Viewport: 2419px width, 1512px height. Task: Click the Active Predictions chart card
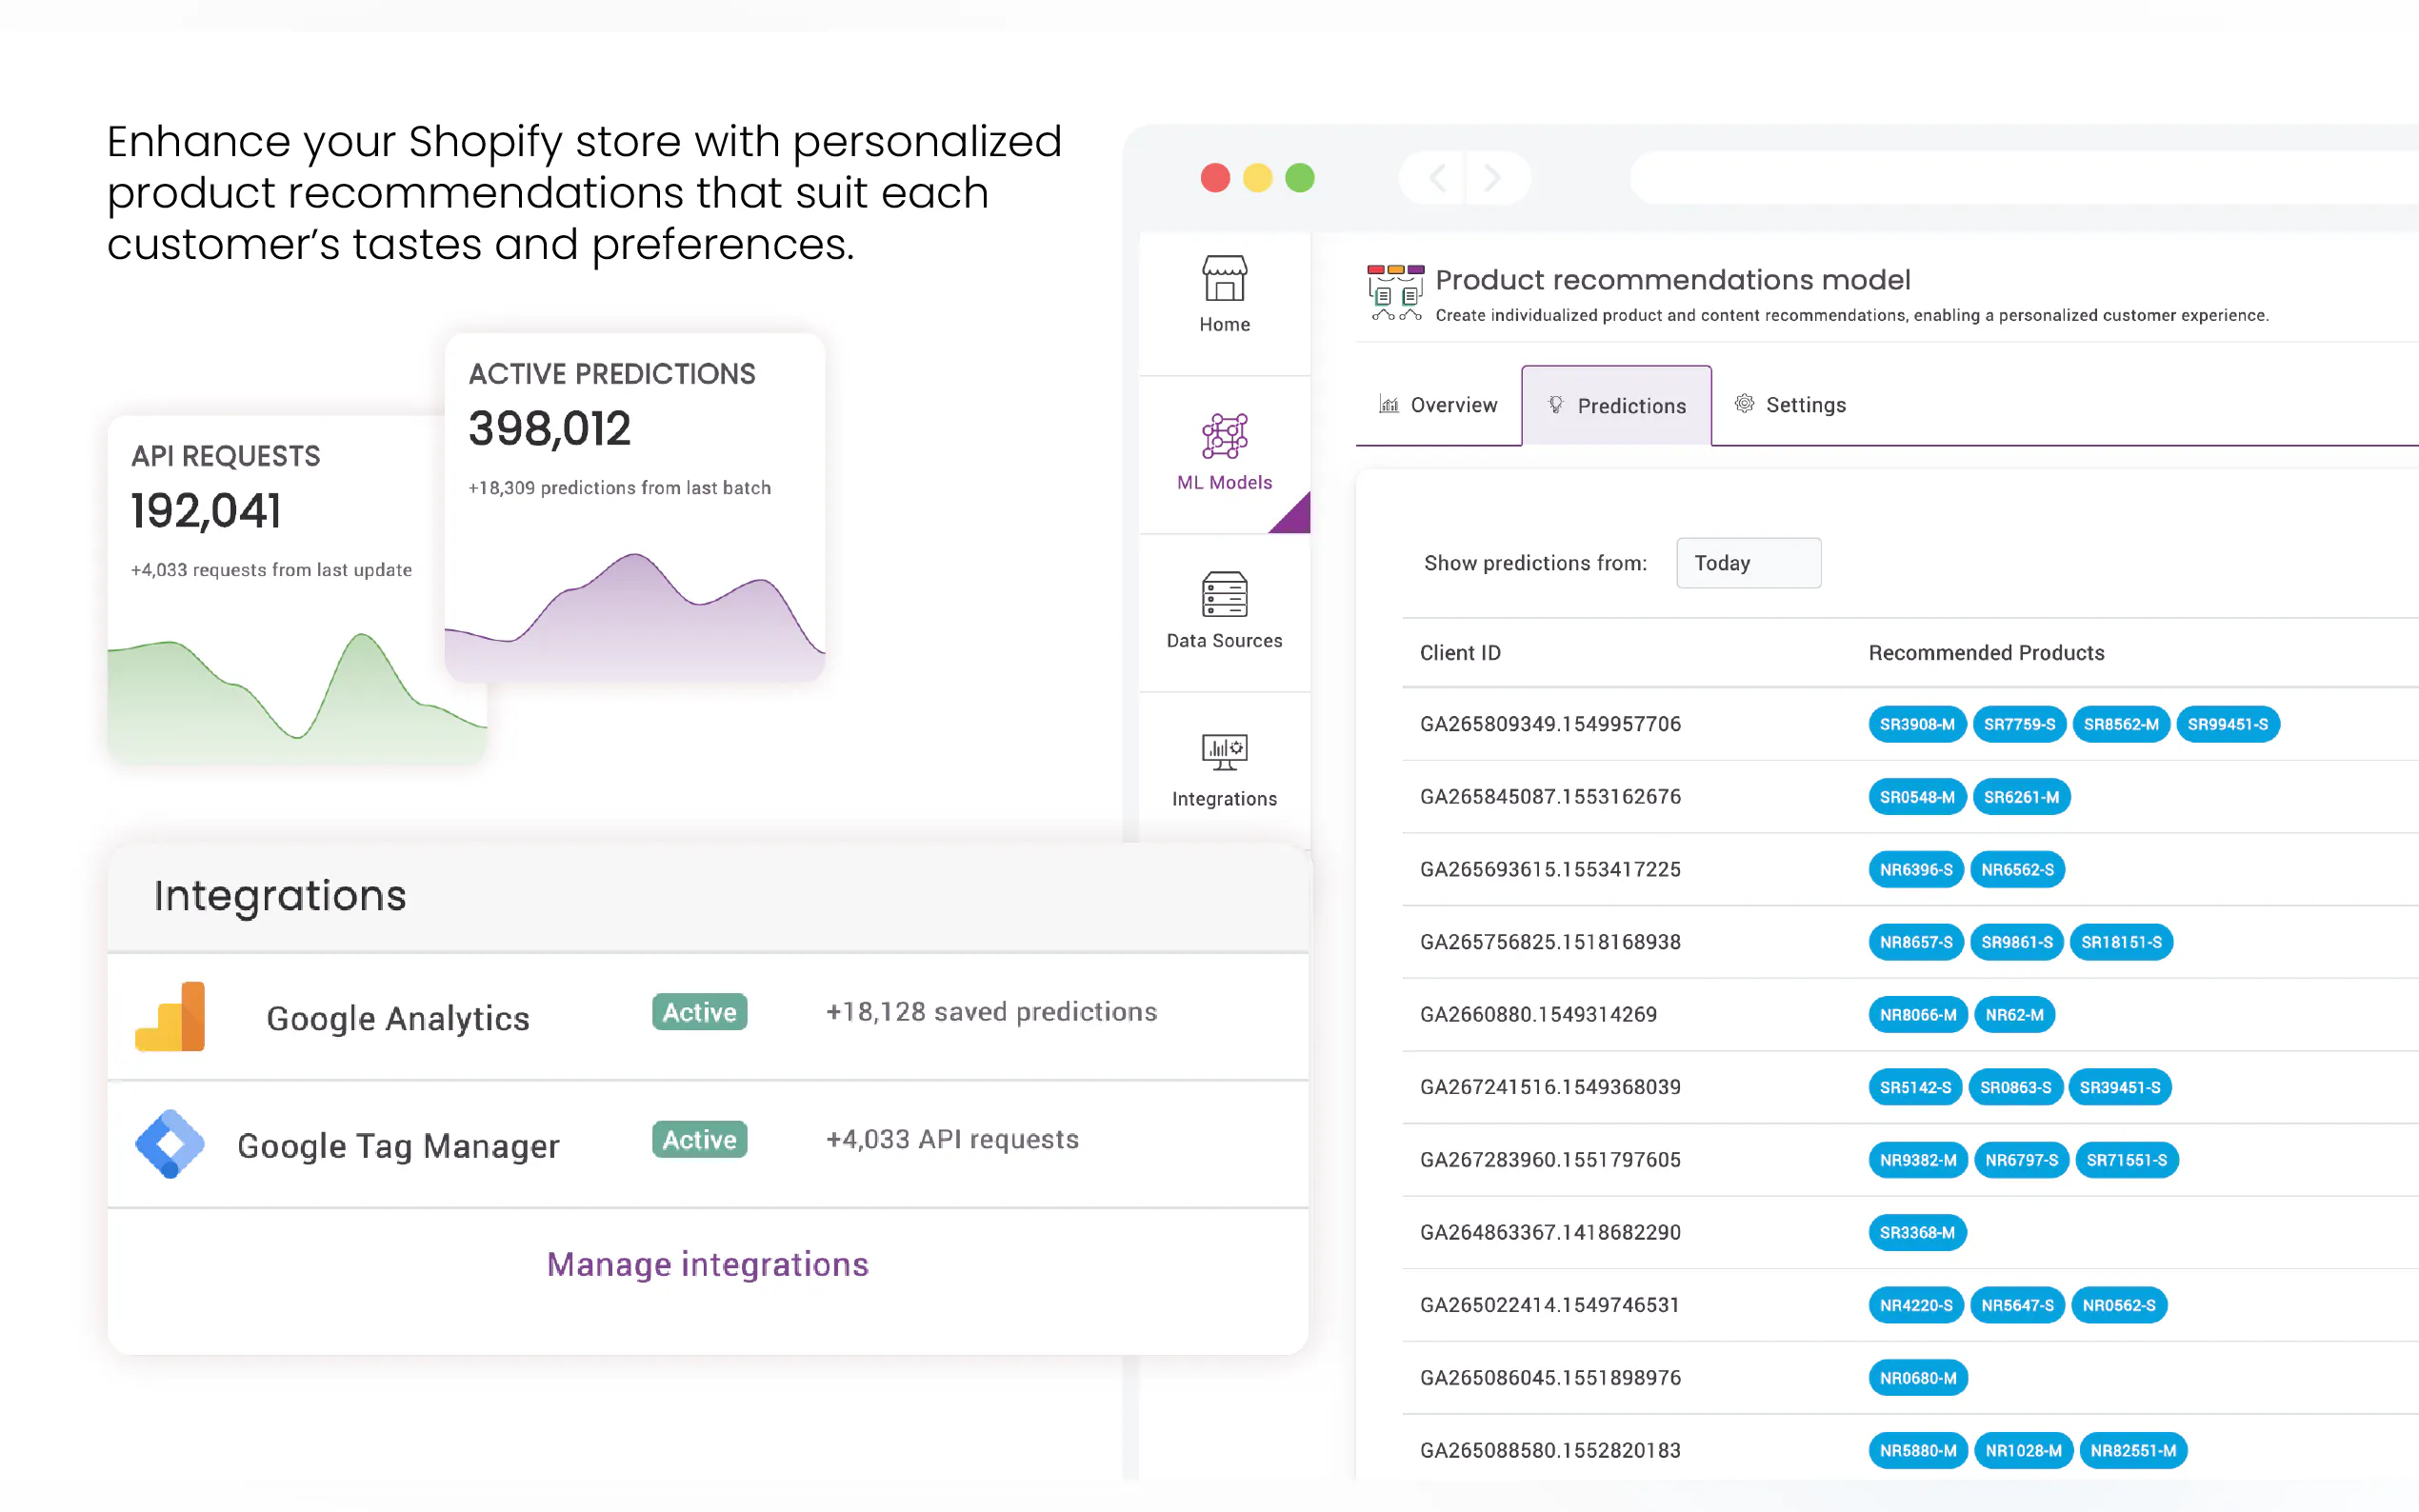pyautogui.click(x=634, y=507)
